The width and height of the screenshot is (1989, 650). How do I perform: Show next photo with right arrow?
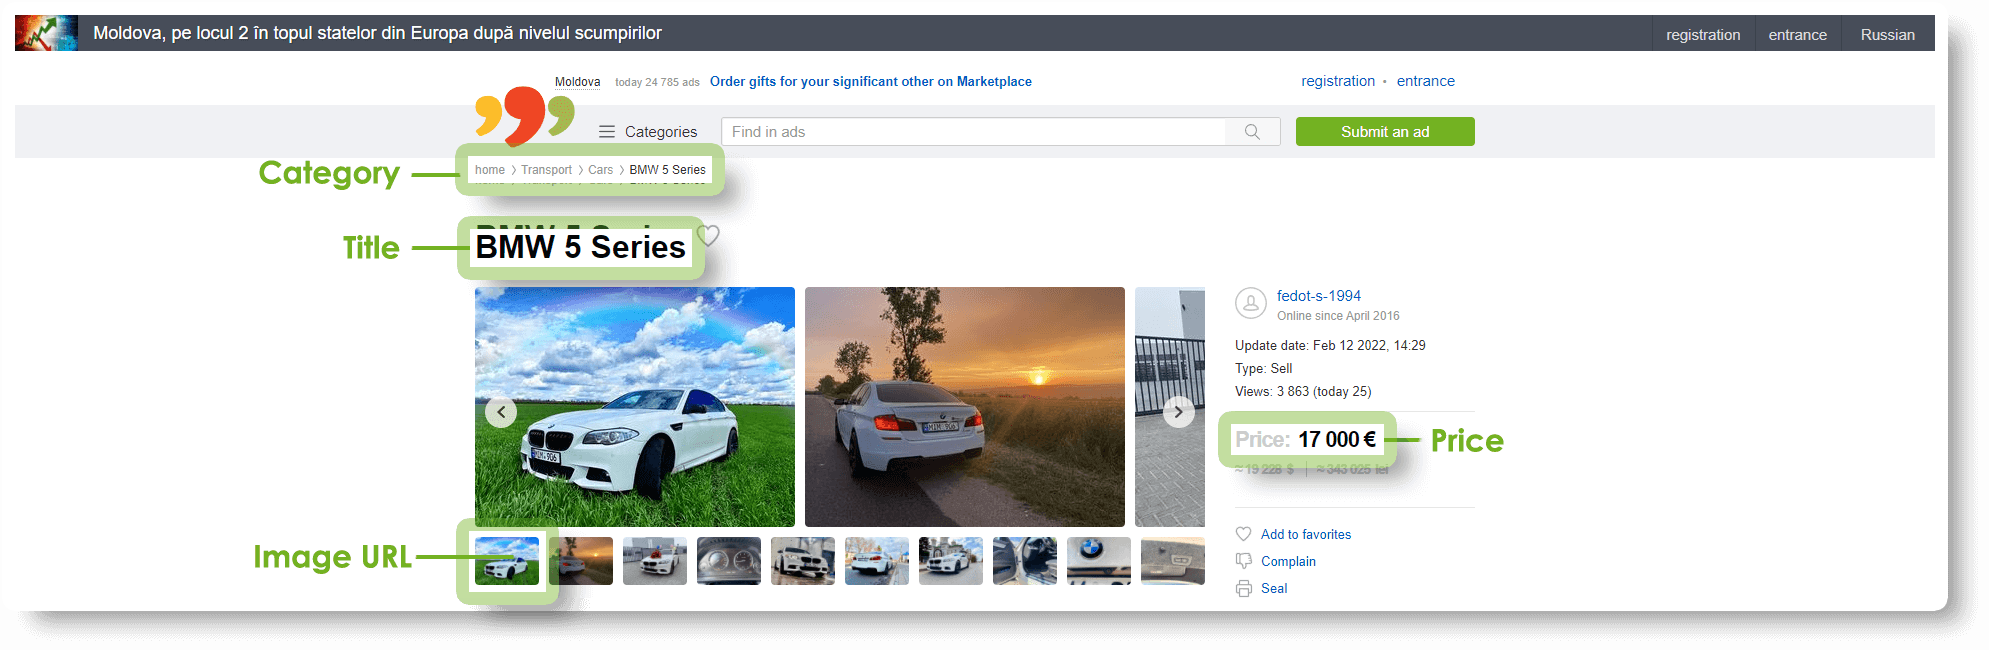coord(1179,412)
